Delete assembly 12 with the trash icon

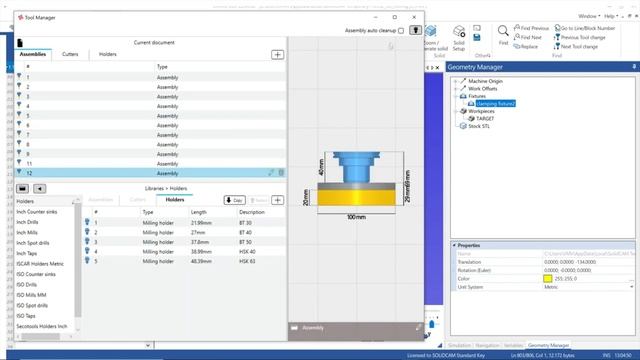281,173
